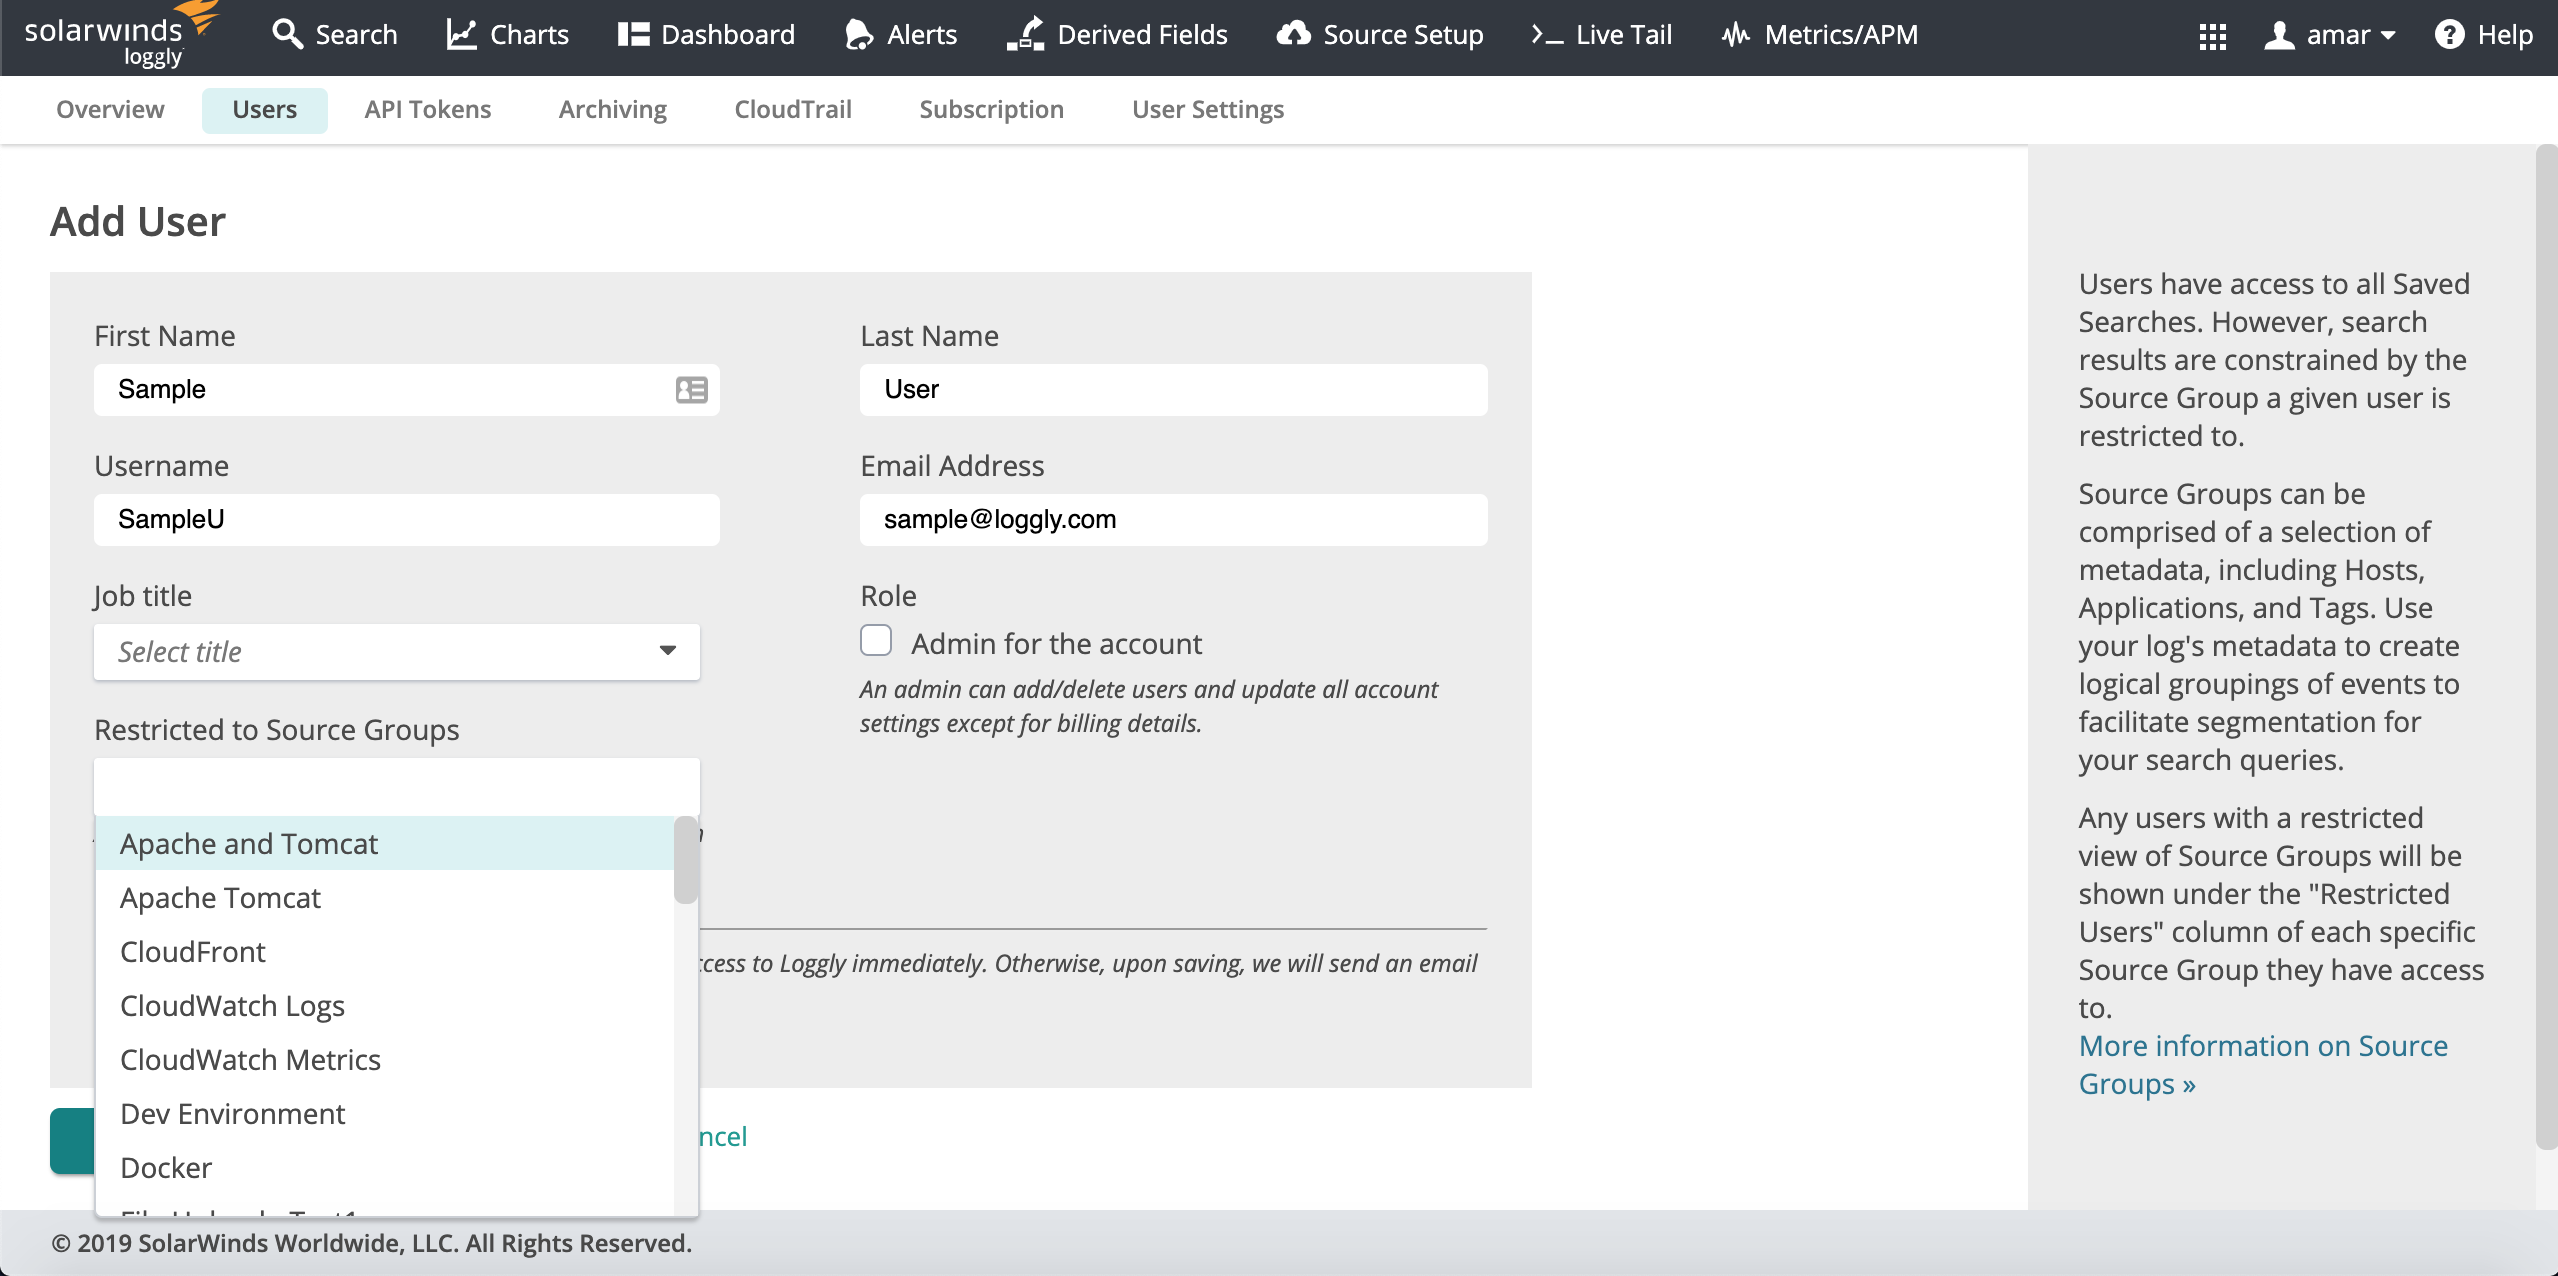Click the Help question mark icon
The image size is (2558, 1276).
point(2449,34)
